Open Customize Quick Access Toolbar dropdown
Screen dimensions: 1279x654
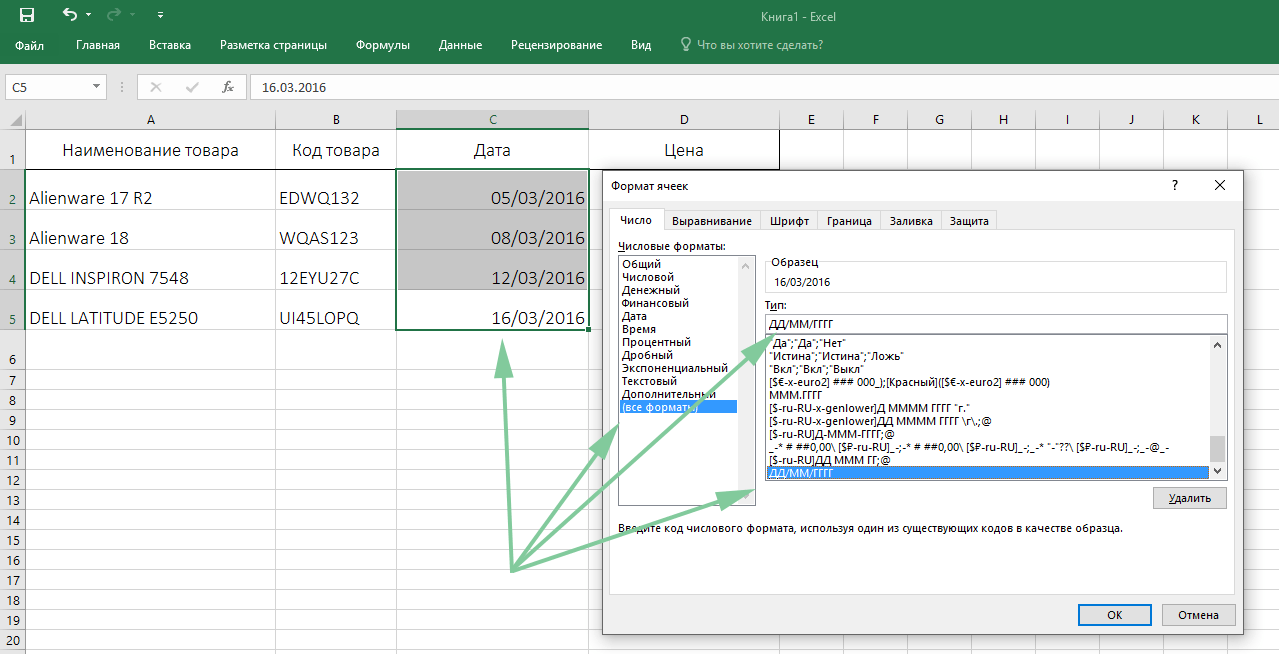[x=162, y=16]
